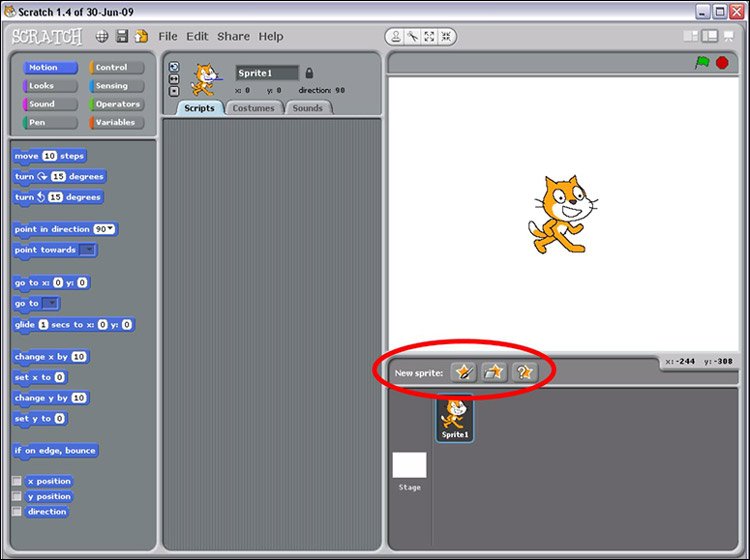The width and height of the screenshot is (750, 560).
Task: Switch to the Scripts tab
Action: click(199, 108)
